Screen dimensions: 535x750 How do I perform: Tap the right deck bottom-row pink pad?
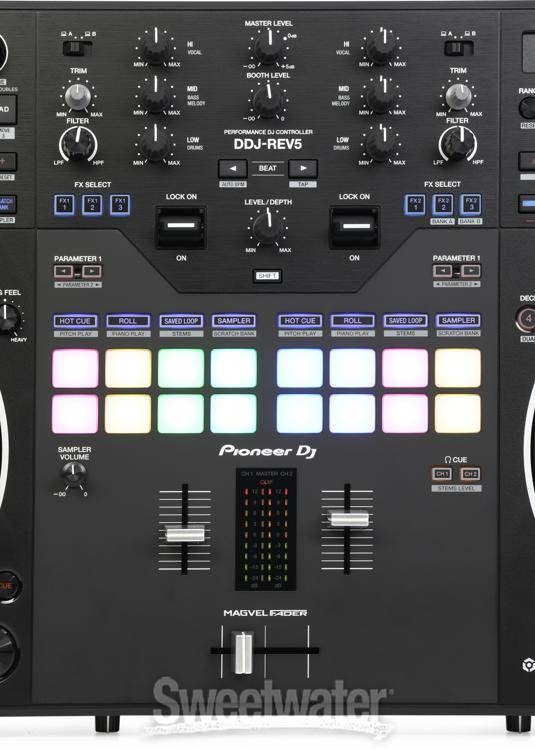pyautogui.click(x=405, y=413)
